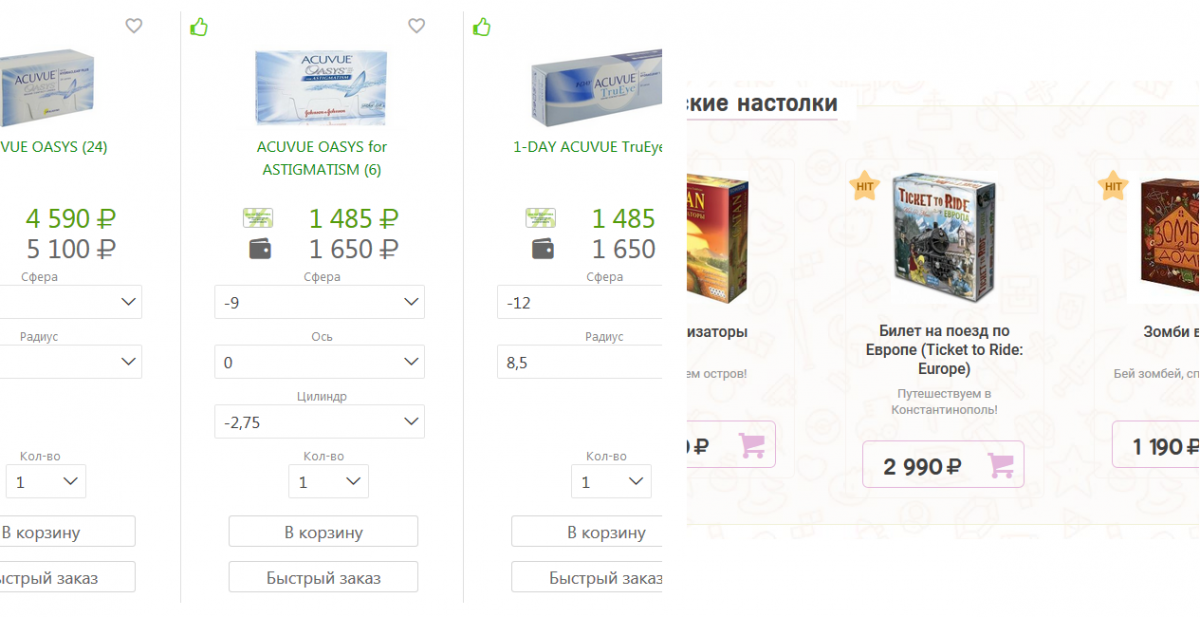Click the HIT star badge on Ticket to Ride
The width and height of the screenshot is (1200, 617).
[x=865, y=185]
